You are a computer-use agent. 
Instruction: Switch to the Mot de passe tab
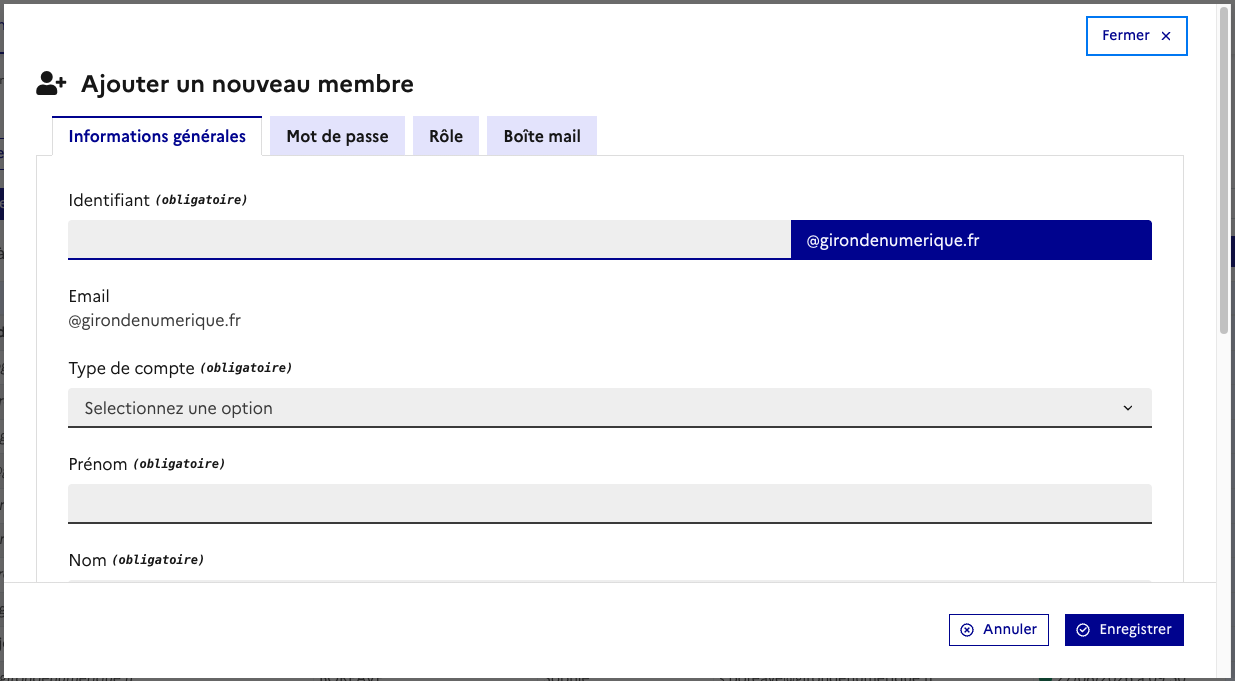337,136
